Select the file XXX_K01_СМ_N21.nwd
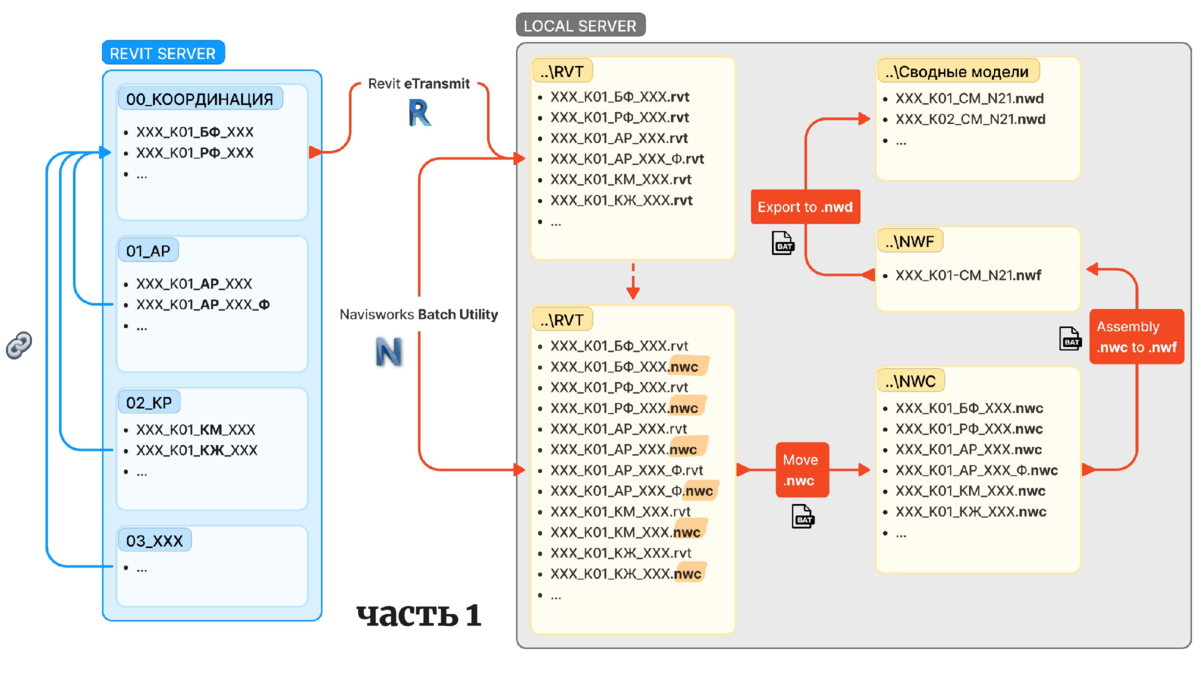This screenshot has height=675, width=1200. pyautogui.click(x=970, y=99)
